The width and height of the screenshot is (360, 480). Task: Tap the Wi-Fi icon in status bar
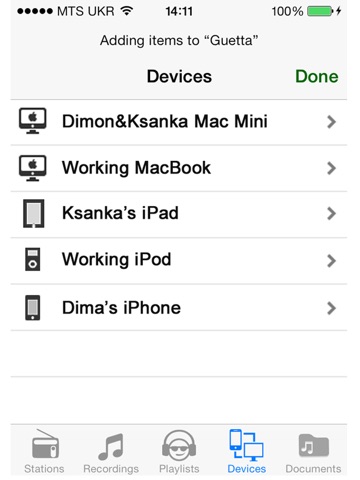(x=127, y=11)
